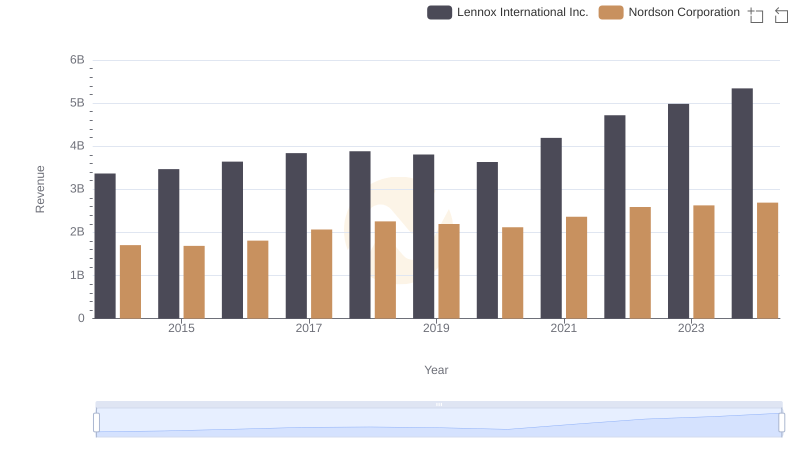Click the 2017 x-axis label
800x461 pixels.
pyautogui.click(x=309, y=328)
